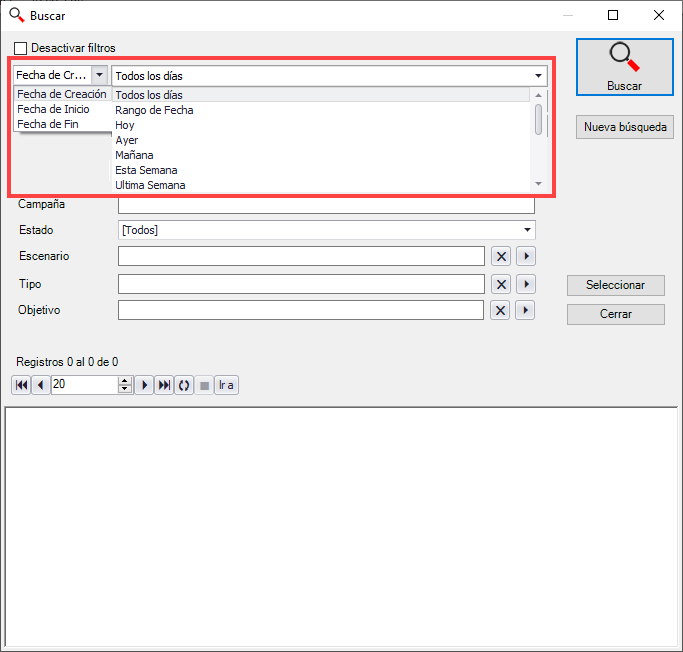Choose Fecha de Fin from the list
Viewport: 683px width, 652px height.
tap(62, 124)
